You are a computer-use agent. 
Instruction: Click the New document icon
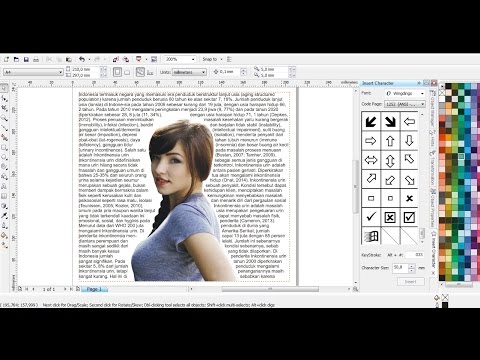(x=6, y=59)
